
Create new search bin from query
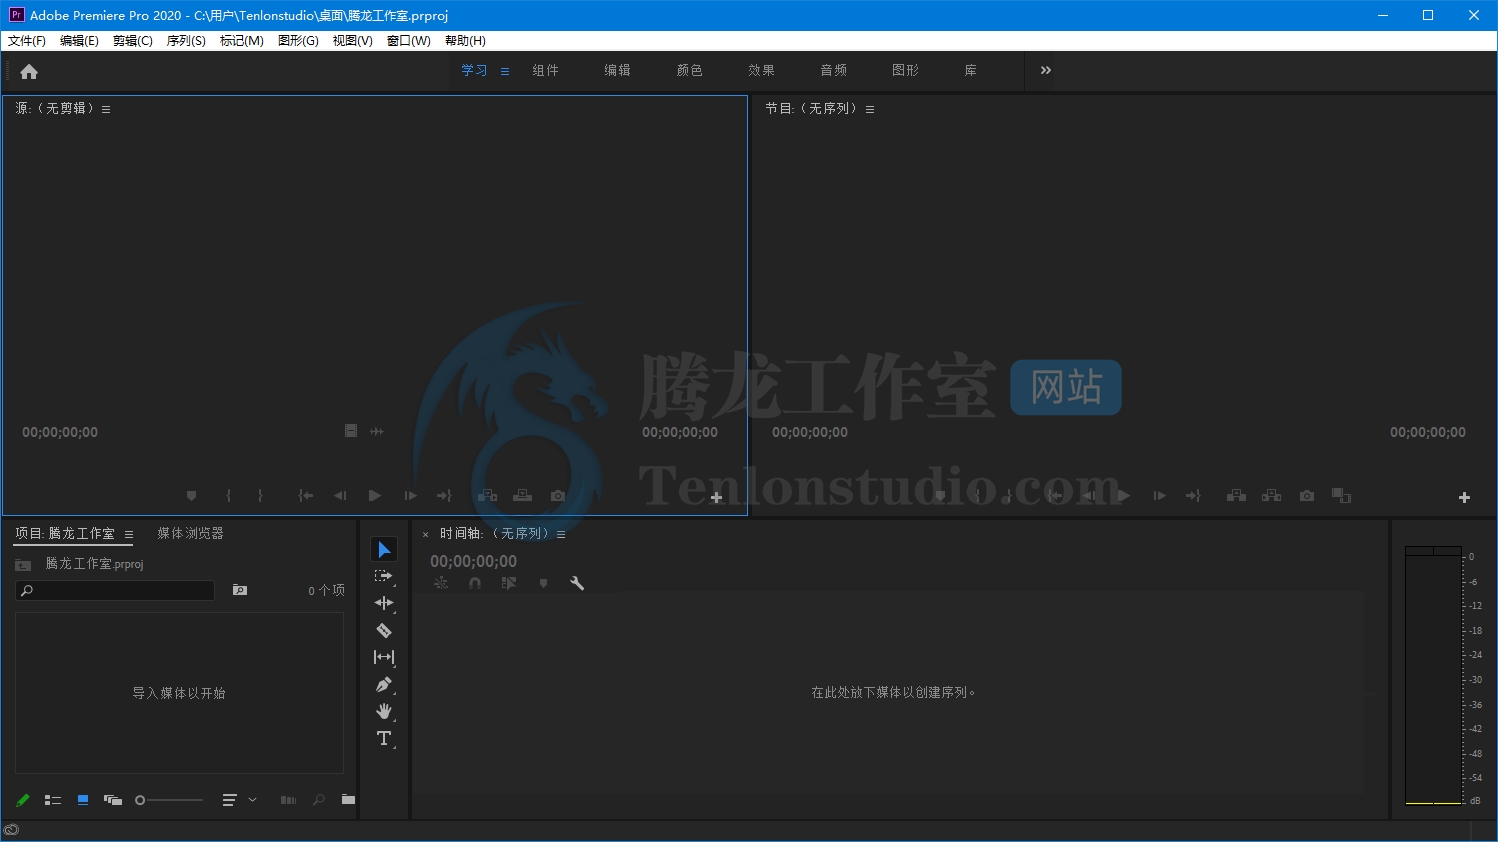coord(240,590)
